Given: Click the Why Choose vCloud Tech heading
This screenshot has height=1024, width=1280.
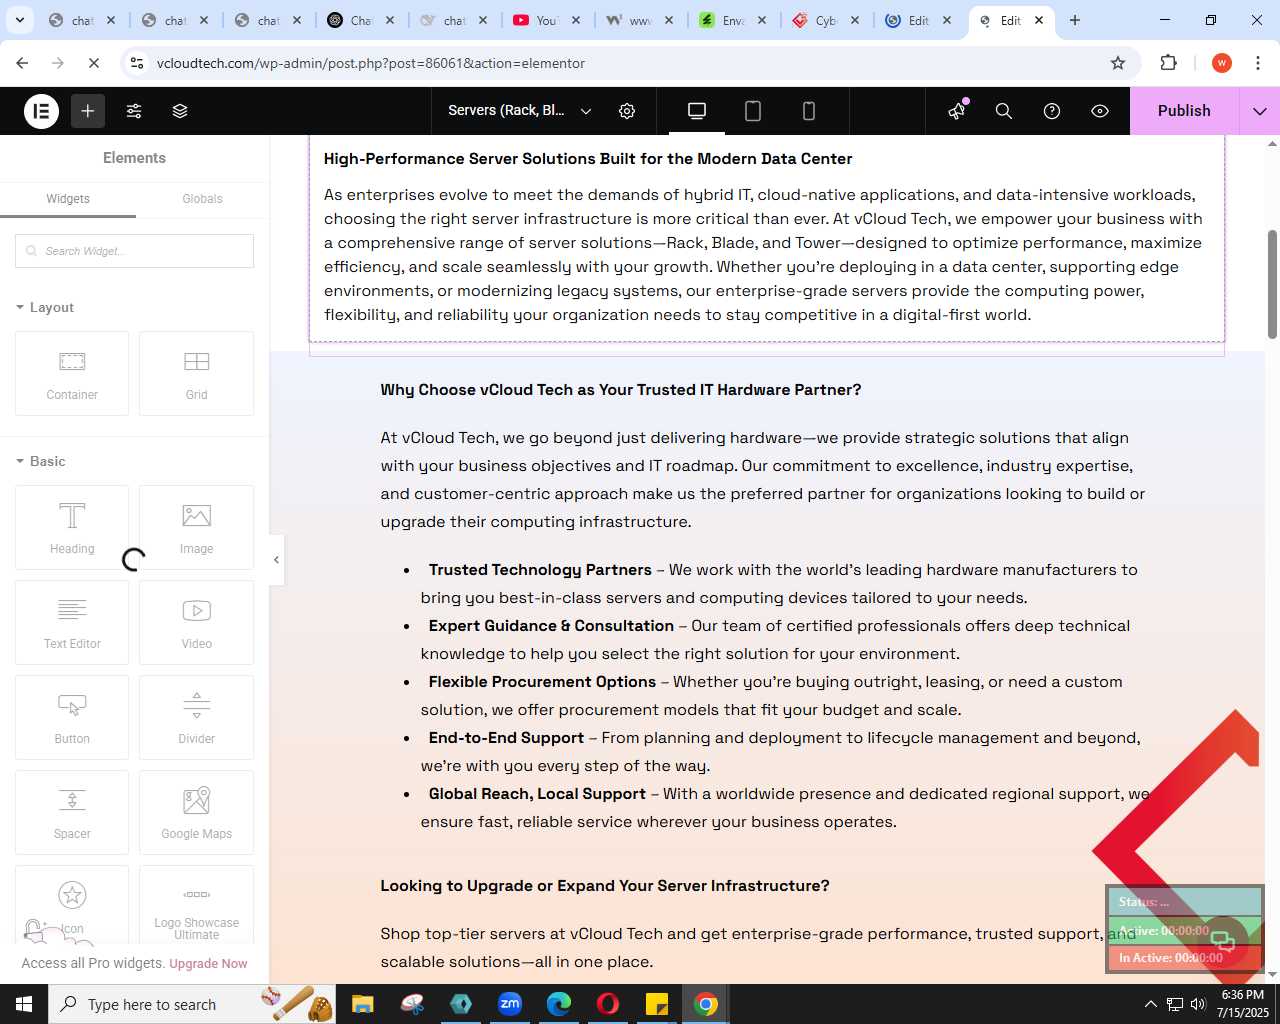Looking at the screenshot, I should [620, 390].
